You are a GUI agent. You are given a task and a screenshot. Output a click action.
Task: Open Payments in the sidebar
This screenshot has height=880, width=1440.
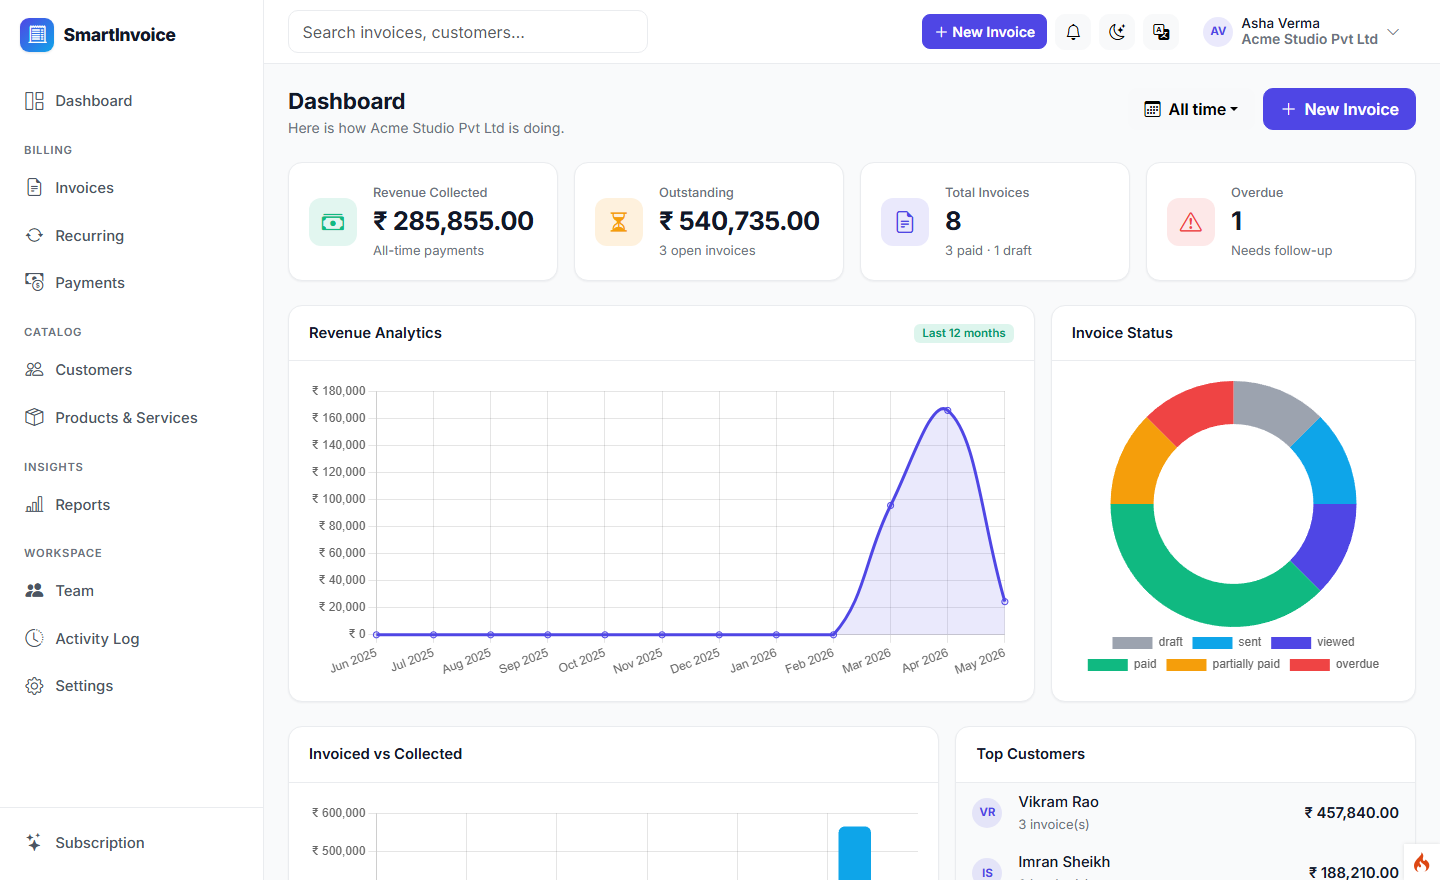pos(131,283)
